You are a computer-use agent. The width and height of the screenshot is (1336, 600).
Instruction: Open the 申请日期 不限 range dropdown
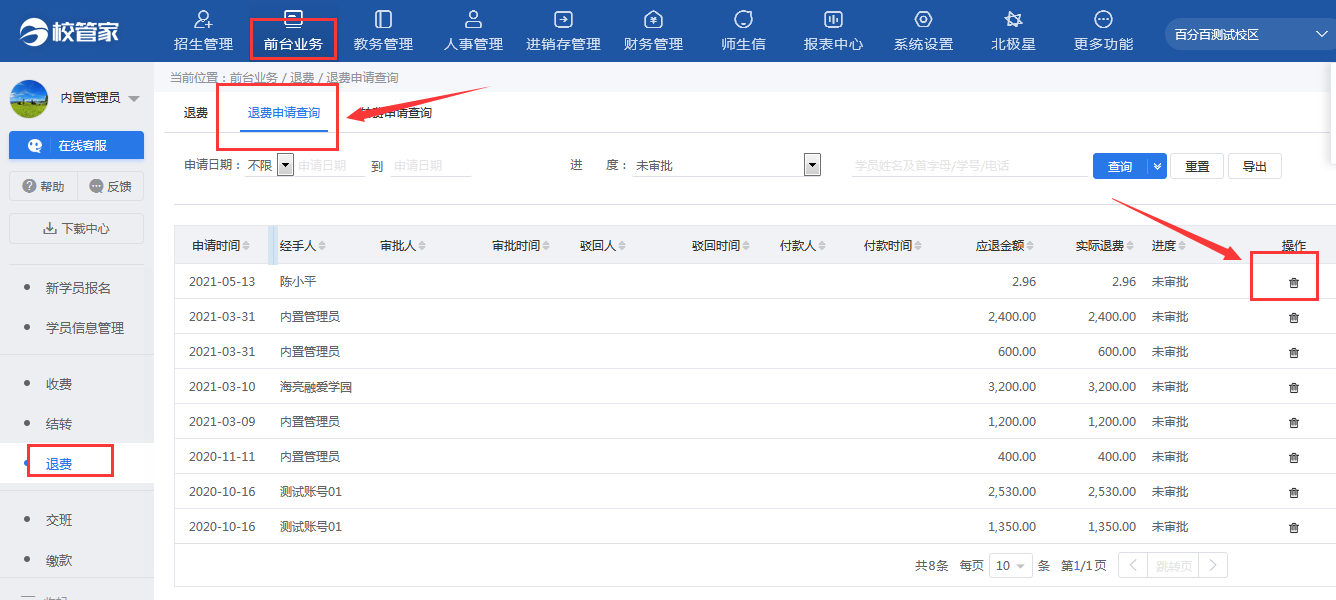tap(285, 165)
